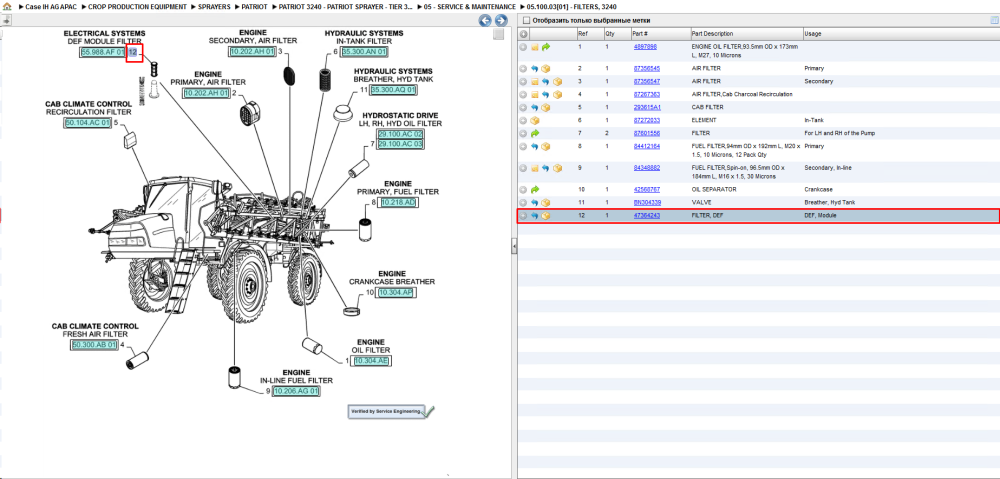1000x479 pixels.
Task: Click the green arrow icon on Ref 10 oil separator
Action: click(534, 189)
